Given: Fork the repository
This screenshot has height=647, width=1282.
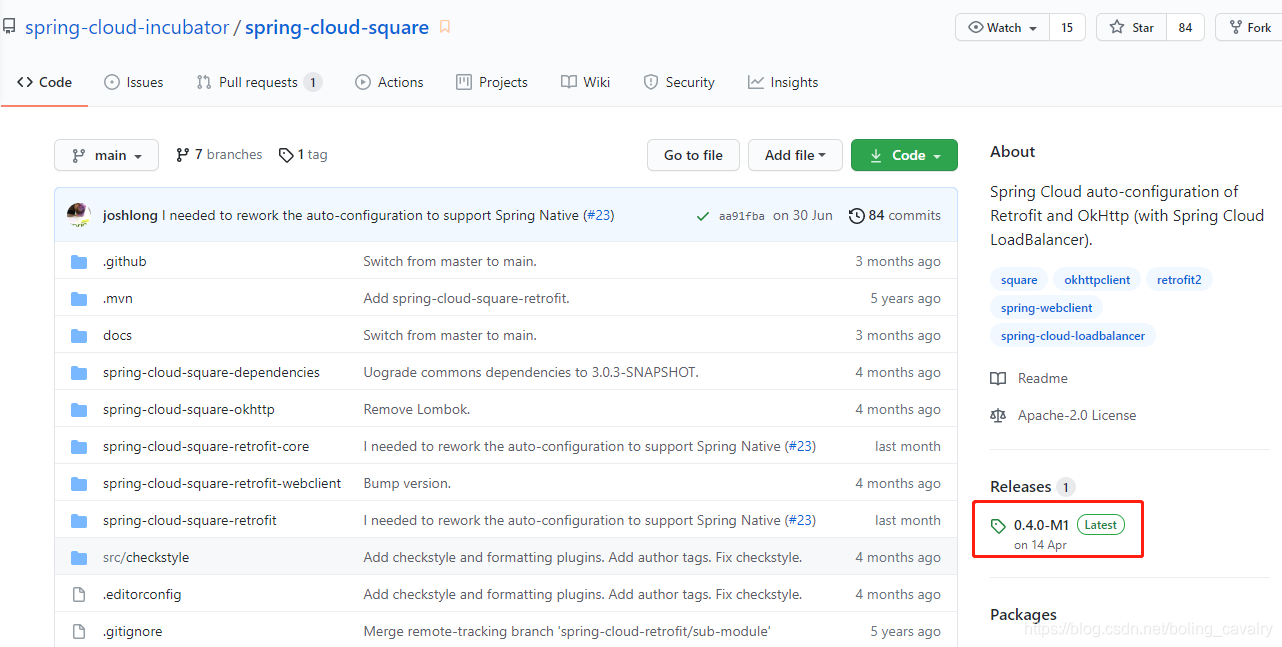Looking at the screenshot, I should pos(1248,28).
